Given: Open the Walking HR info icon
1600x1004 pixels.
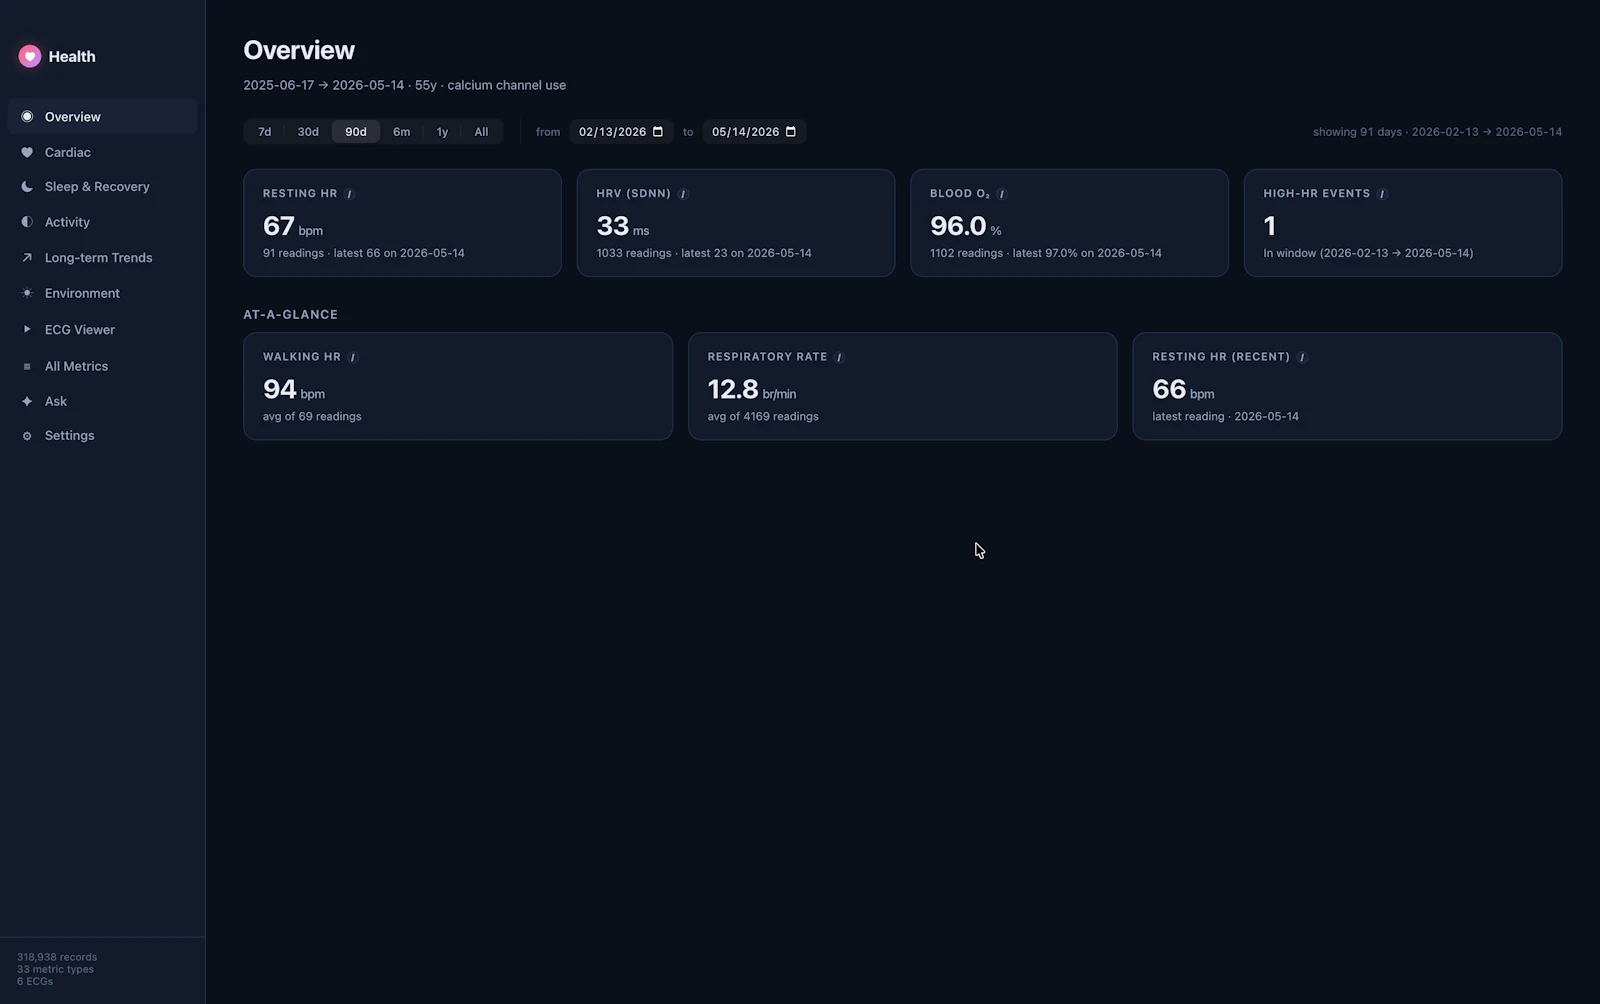Looking at the screenshot, I should pyautogui.click(x=352, y=357).
